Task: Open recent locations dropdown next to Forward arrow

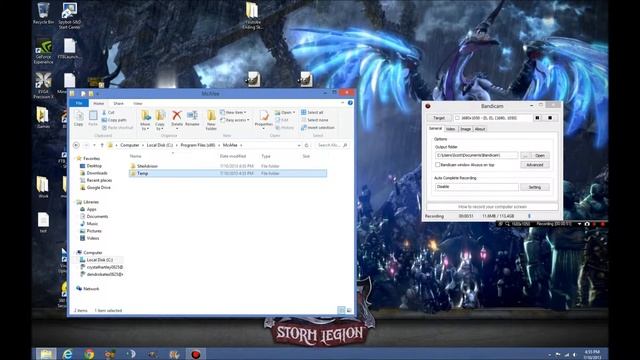Action: [x=94, y=145]
